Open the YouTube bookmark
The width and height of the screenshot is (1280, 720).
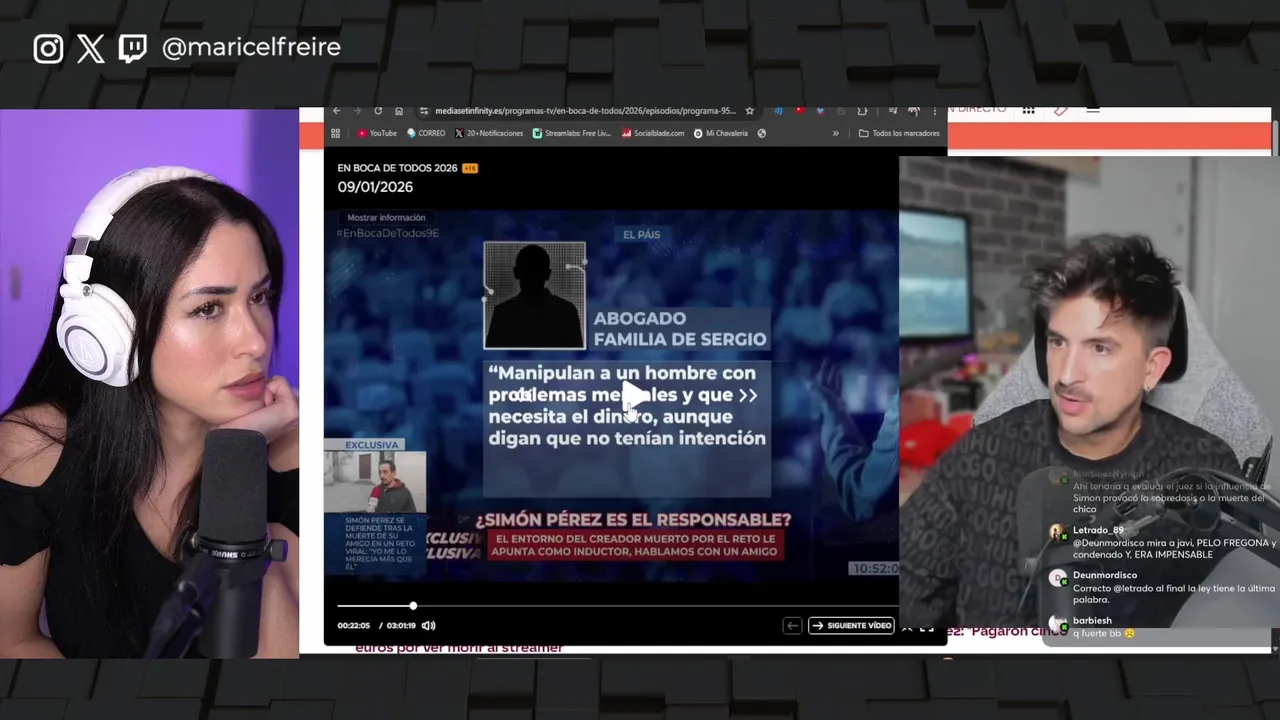click(377, 133)
